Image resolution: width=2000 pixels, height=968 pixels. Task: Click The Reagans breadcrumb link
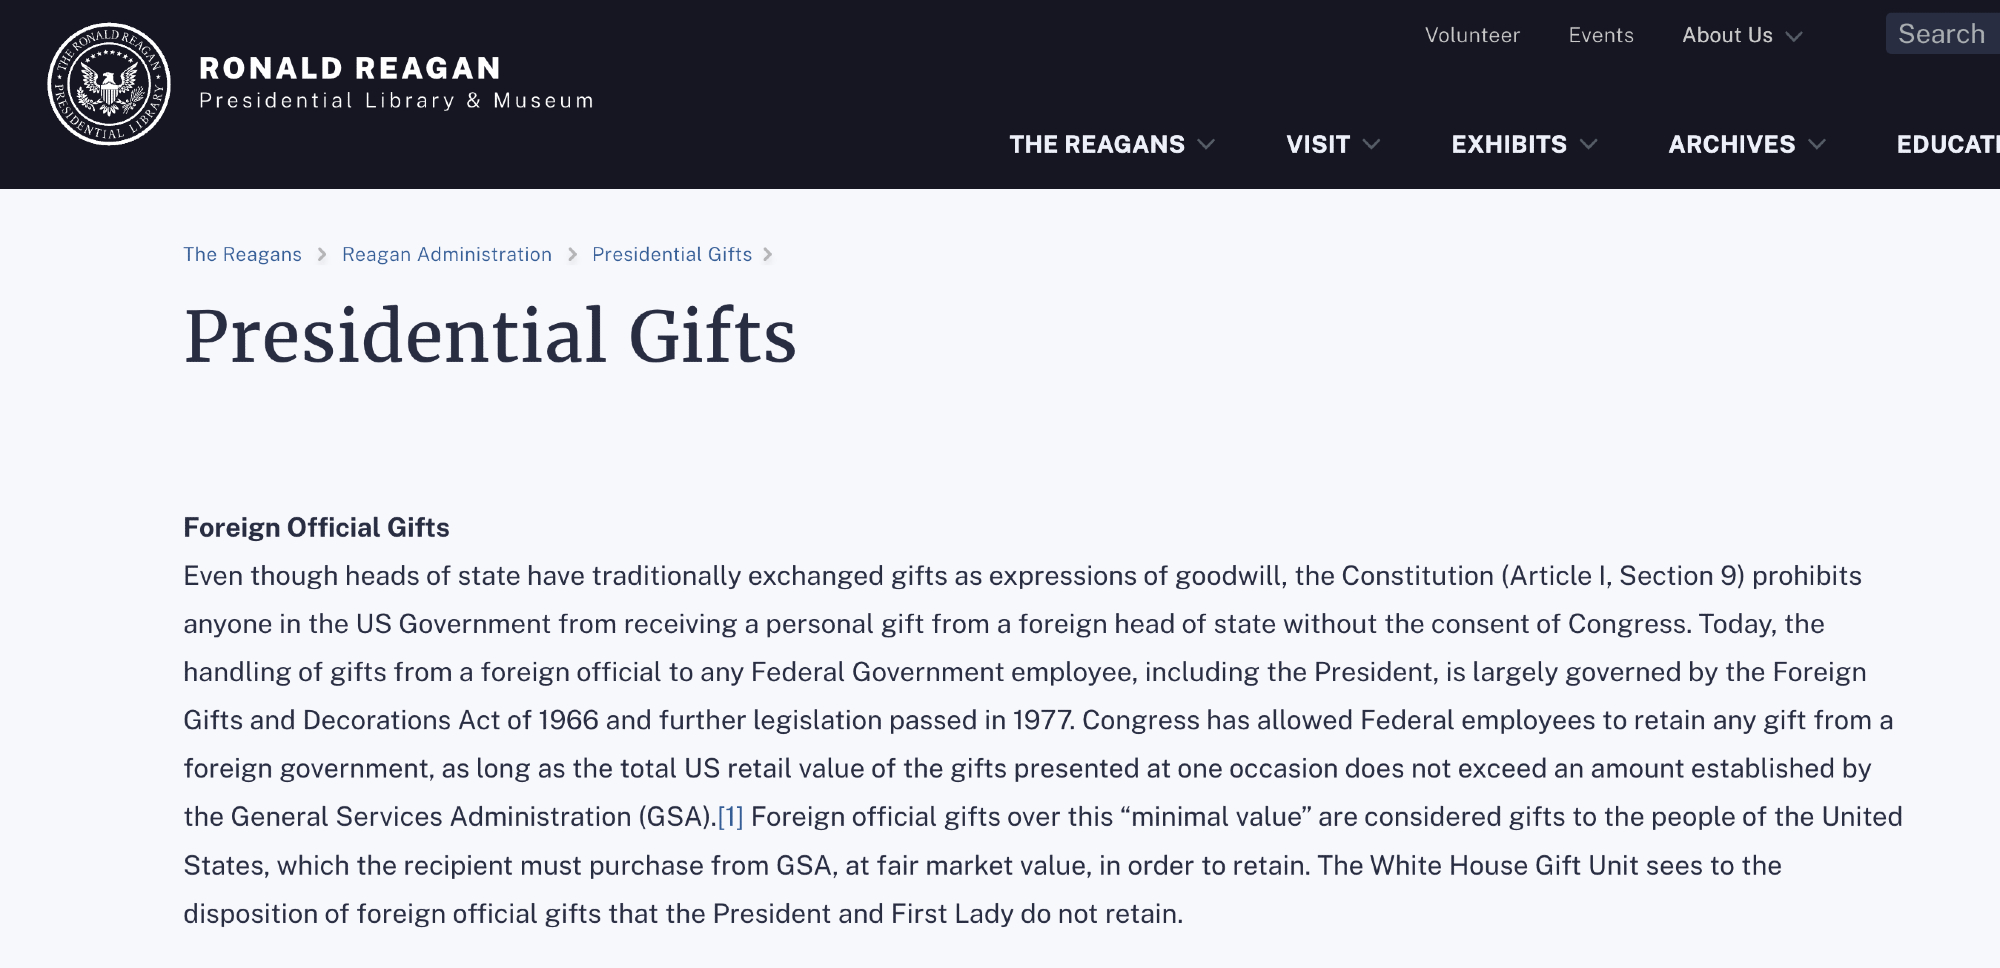pyautogui.click(x=242, y=254)
